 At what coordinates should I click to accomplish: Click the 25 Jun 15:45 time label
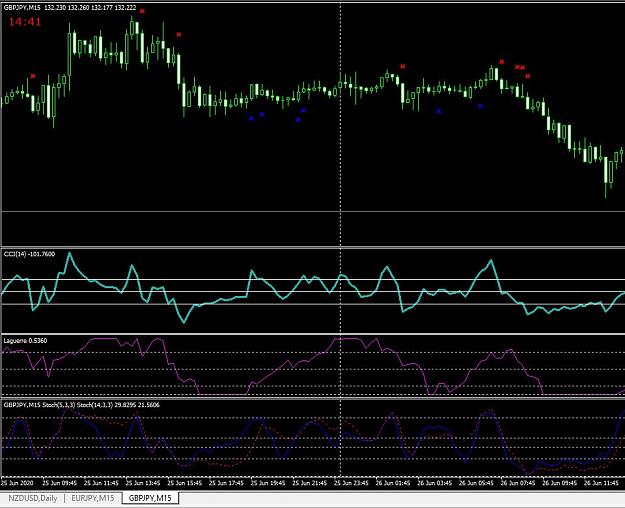[x=185, y=483]
